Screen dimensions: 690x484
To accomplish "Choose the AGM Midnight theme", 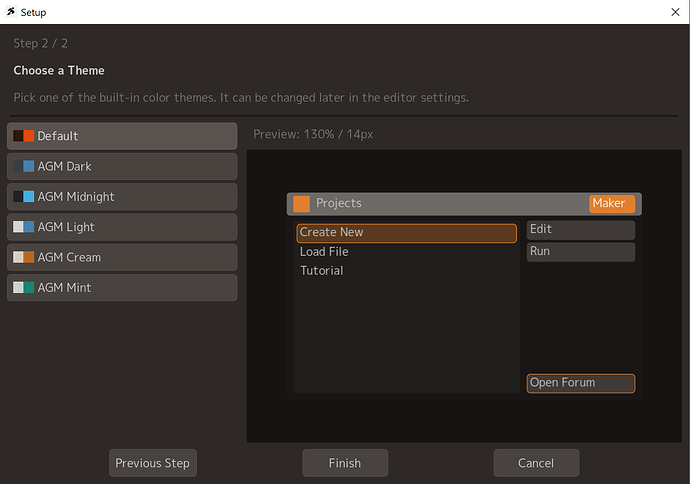I will [122, 197].
